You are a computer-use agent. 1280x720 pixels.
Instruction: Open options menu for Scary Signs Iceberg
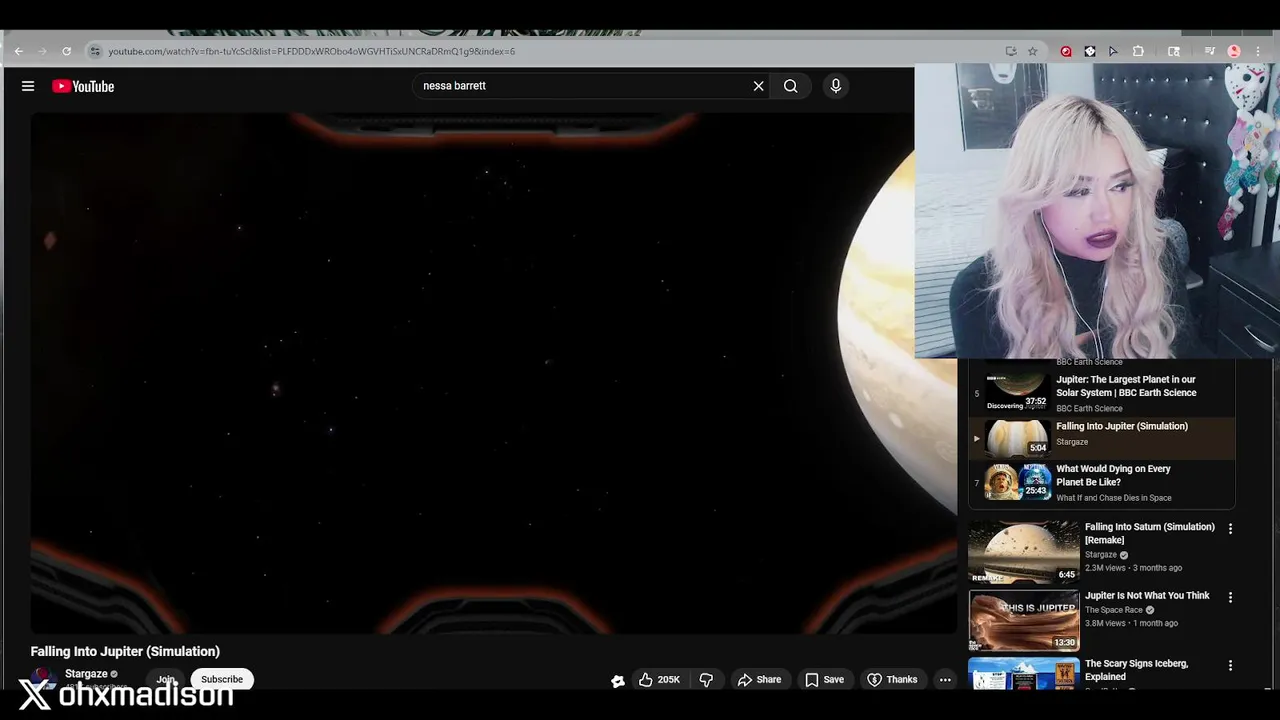pyautogui.click(x=1230, y=665)
